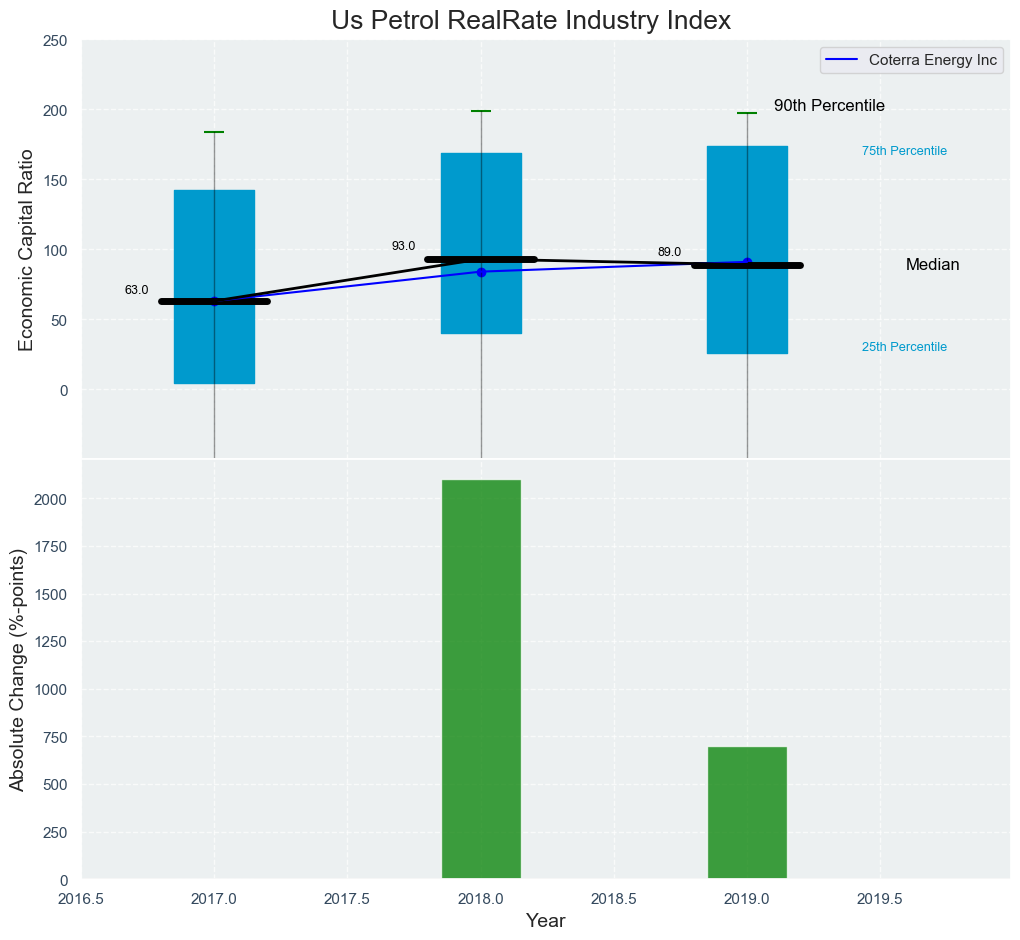Screen dimensions: 1020x940
Task: Click the blue line sample in the legend
Action: pos(842,60)
